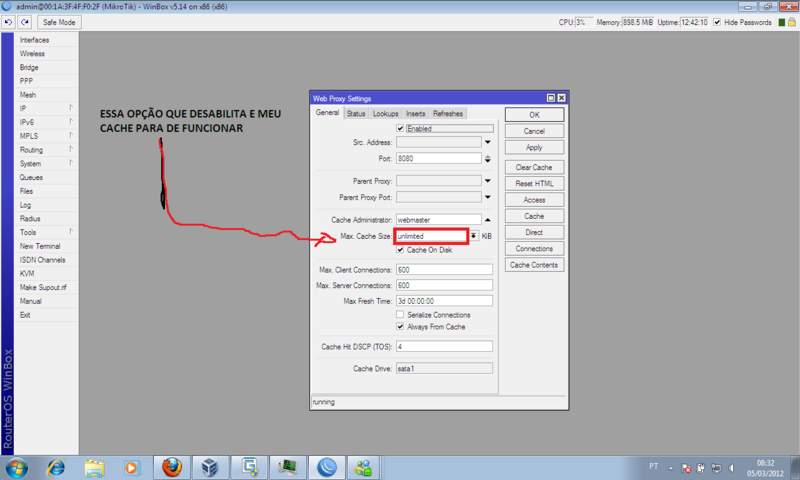
Task: Click Cancel in Web Proxy Settings
Action: [534, 131]
